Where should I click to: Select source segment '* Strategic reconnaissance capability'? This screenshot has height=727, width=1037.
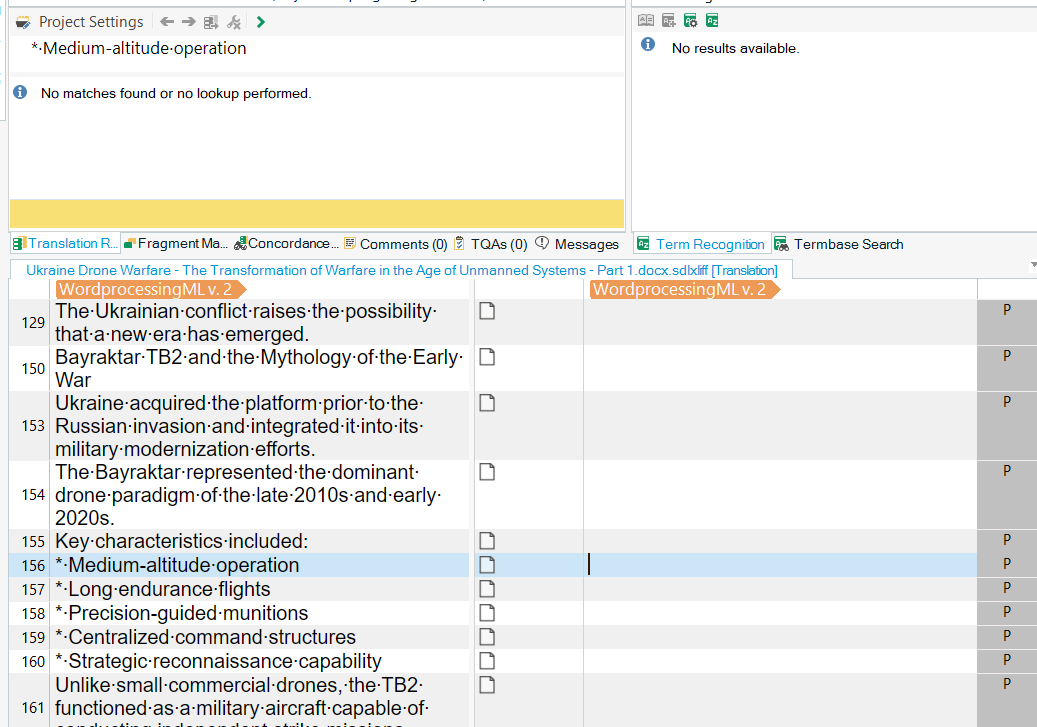219,661
